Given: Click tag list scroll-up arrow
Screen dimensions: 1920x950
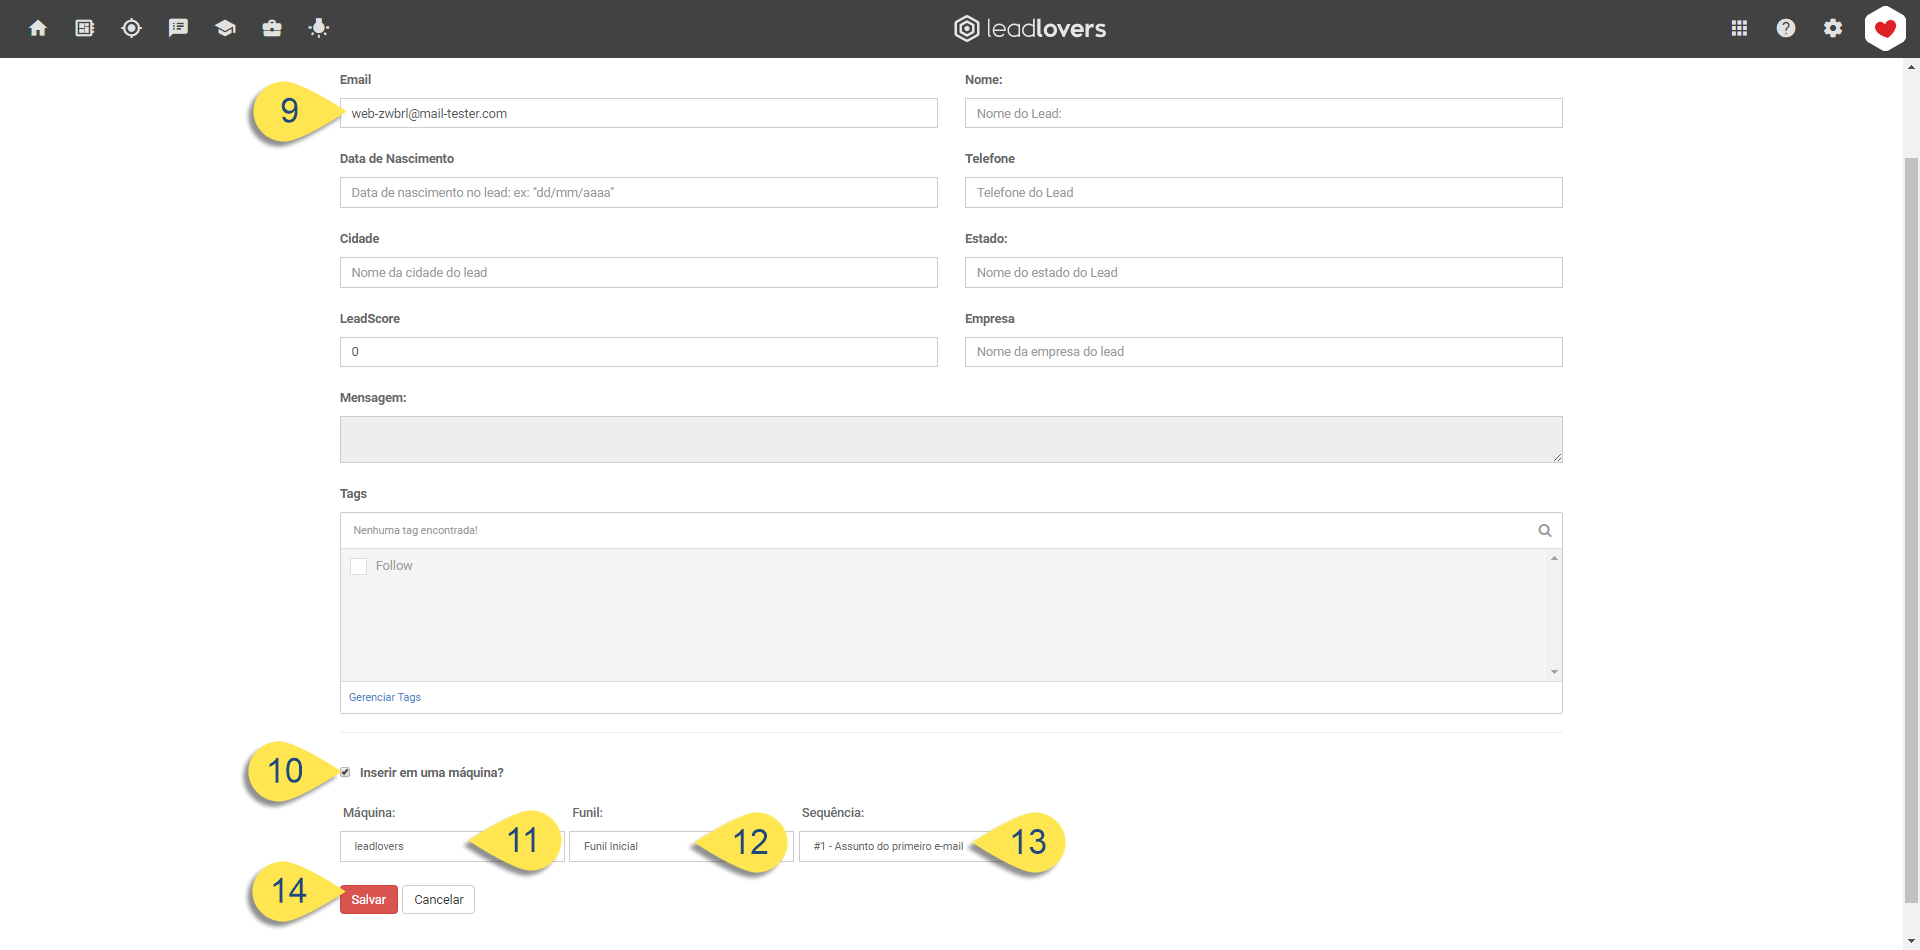Looking at the screenshot, I should pos(1554,558).
